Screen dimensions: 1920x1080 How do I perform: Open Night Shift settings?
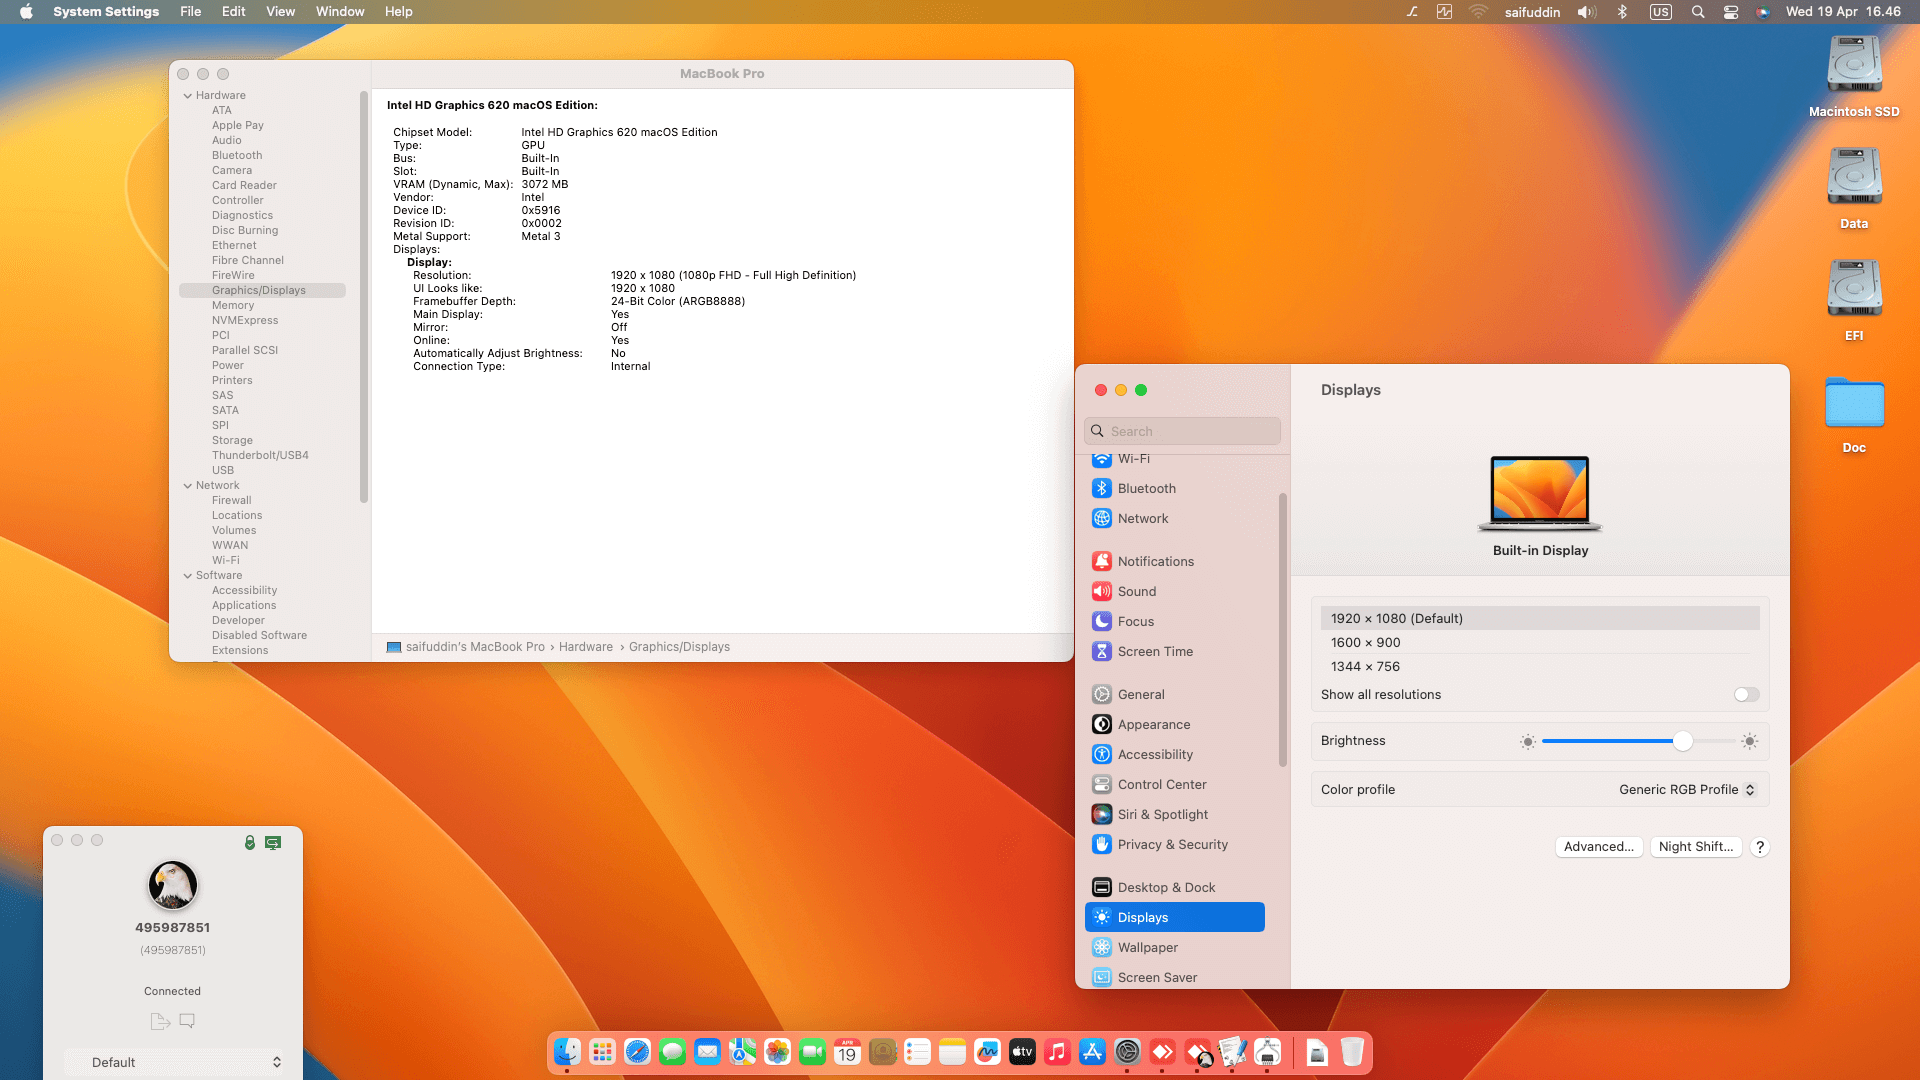(x=1696, y=846)
